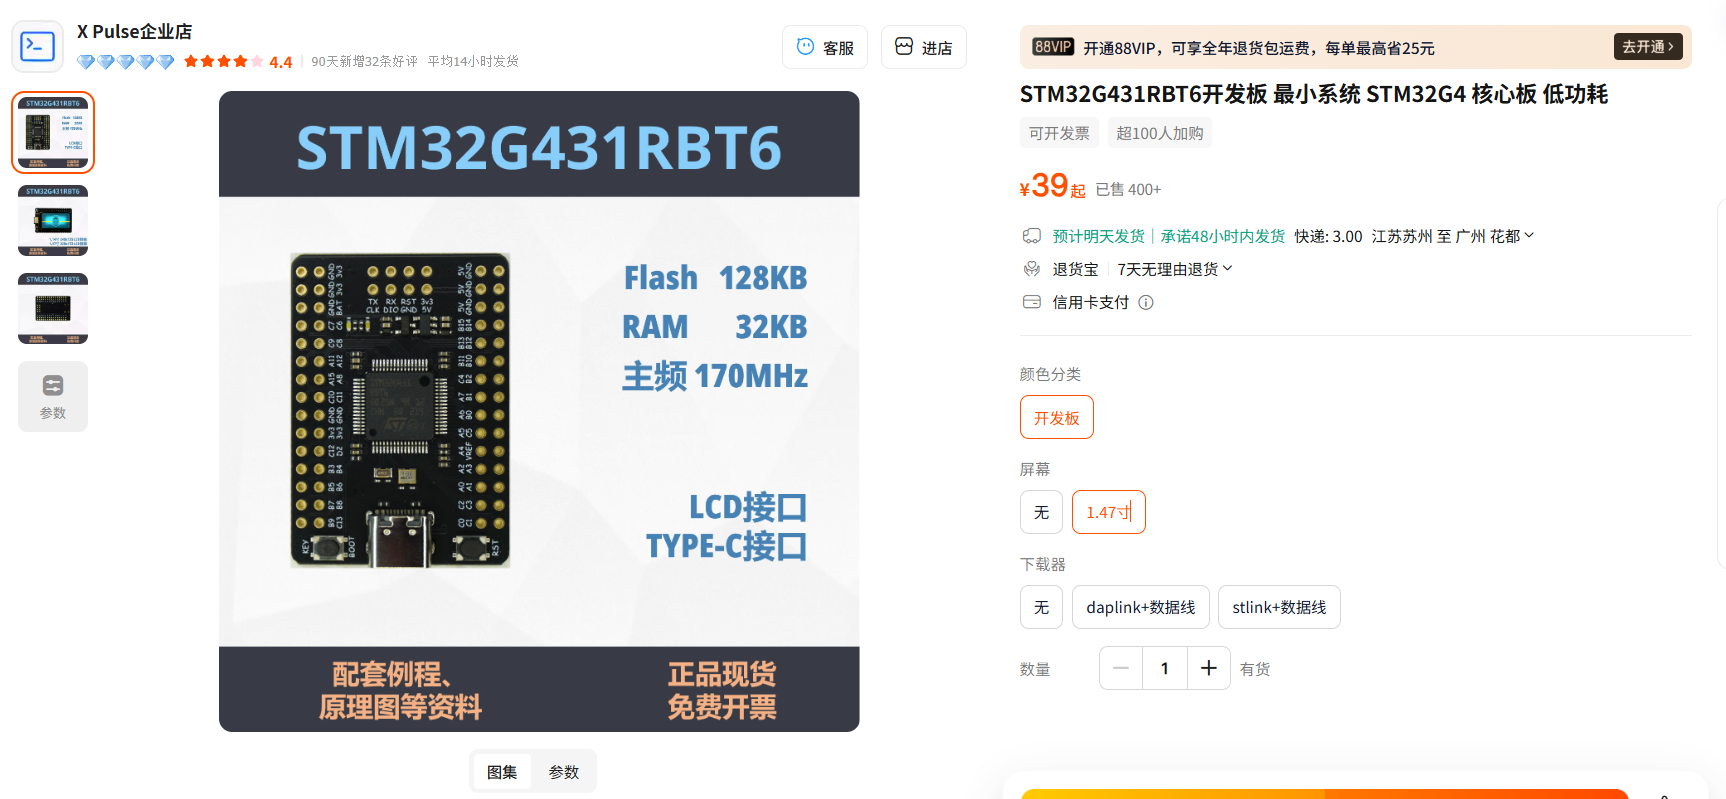The image size is (1726, 799).
Task: Click the 退货宝 shield icon
Action: (1032, 269)
